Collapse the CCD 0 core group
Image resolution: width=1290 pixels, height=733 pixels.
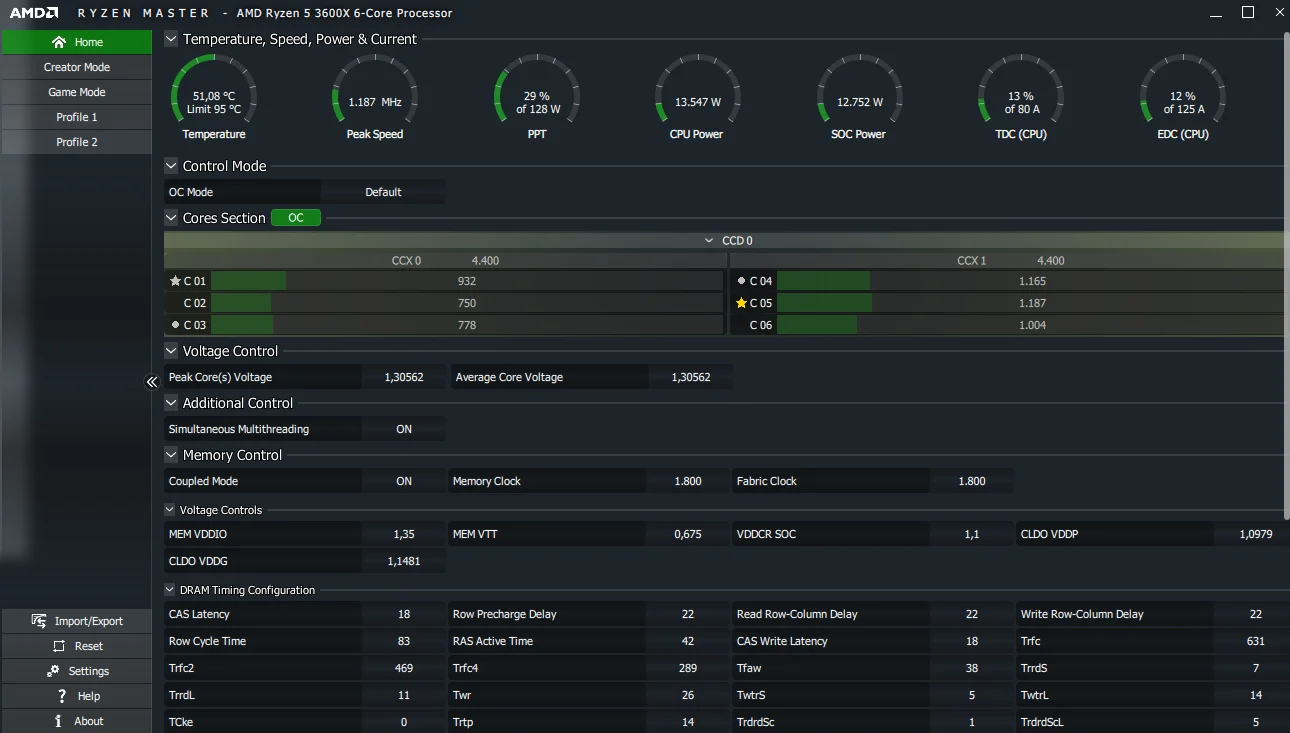point(709,241)
